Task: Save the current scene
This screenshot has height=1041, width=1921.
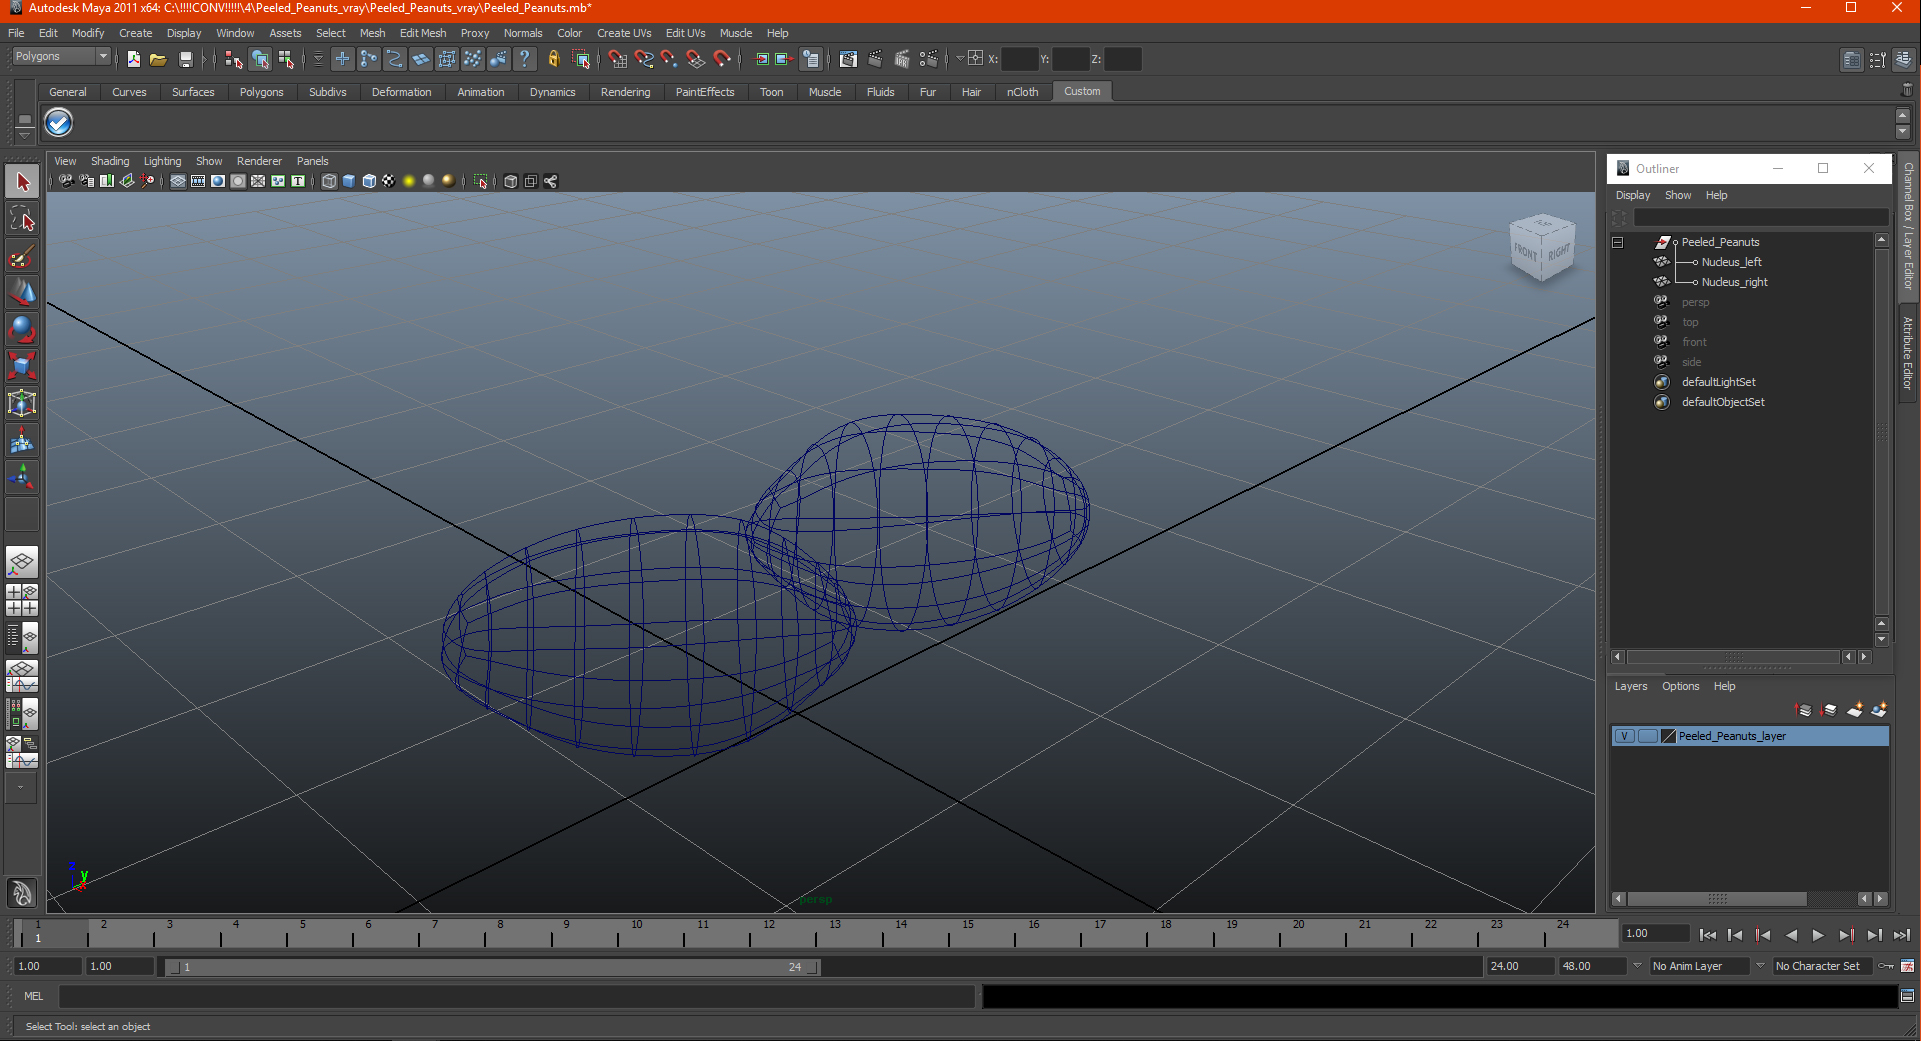Action: (185, 60)
